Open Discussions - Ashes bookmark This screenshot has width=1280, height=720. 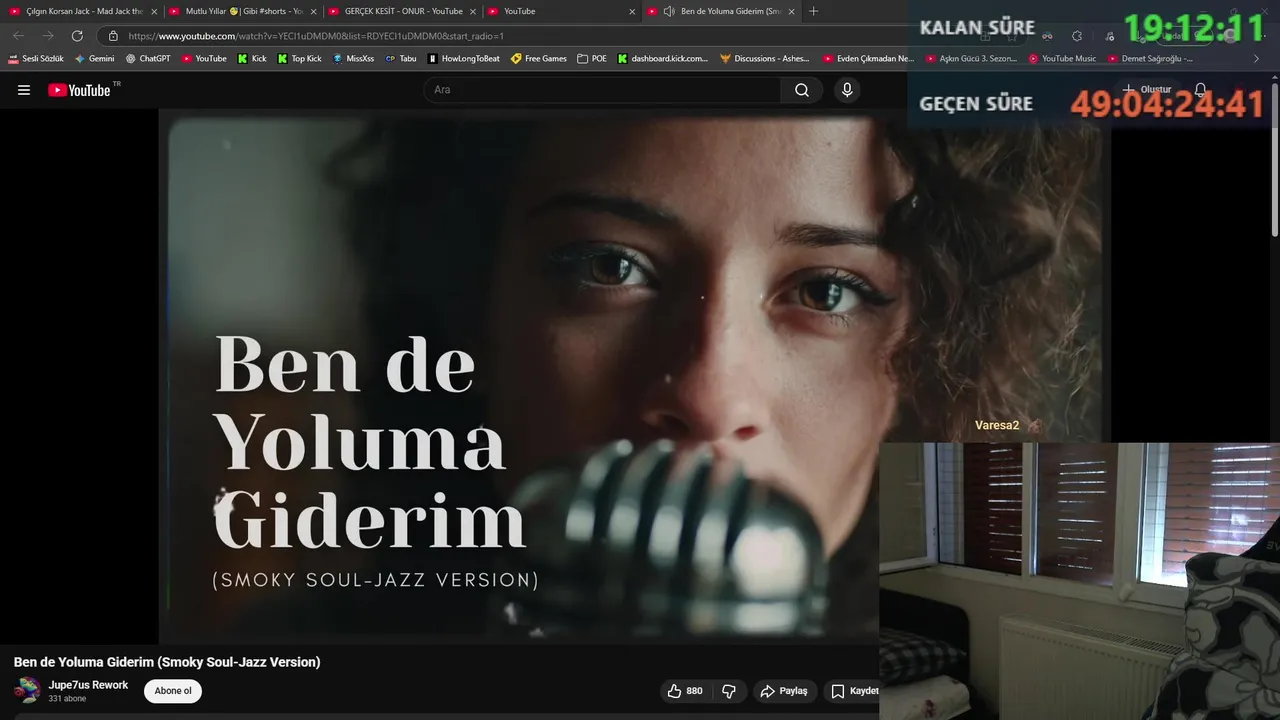pos(765,59)
